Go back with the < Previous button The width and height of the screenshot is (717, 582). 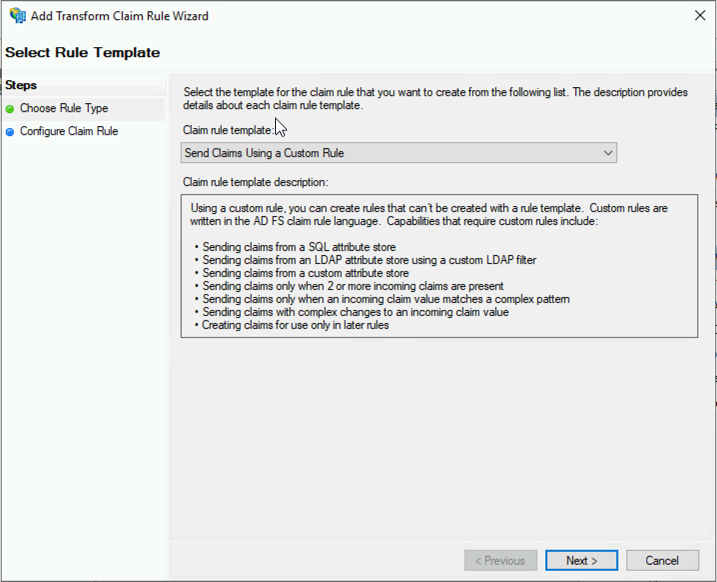click(x=500, y=561)
